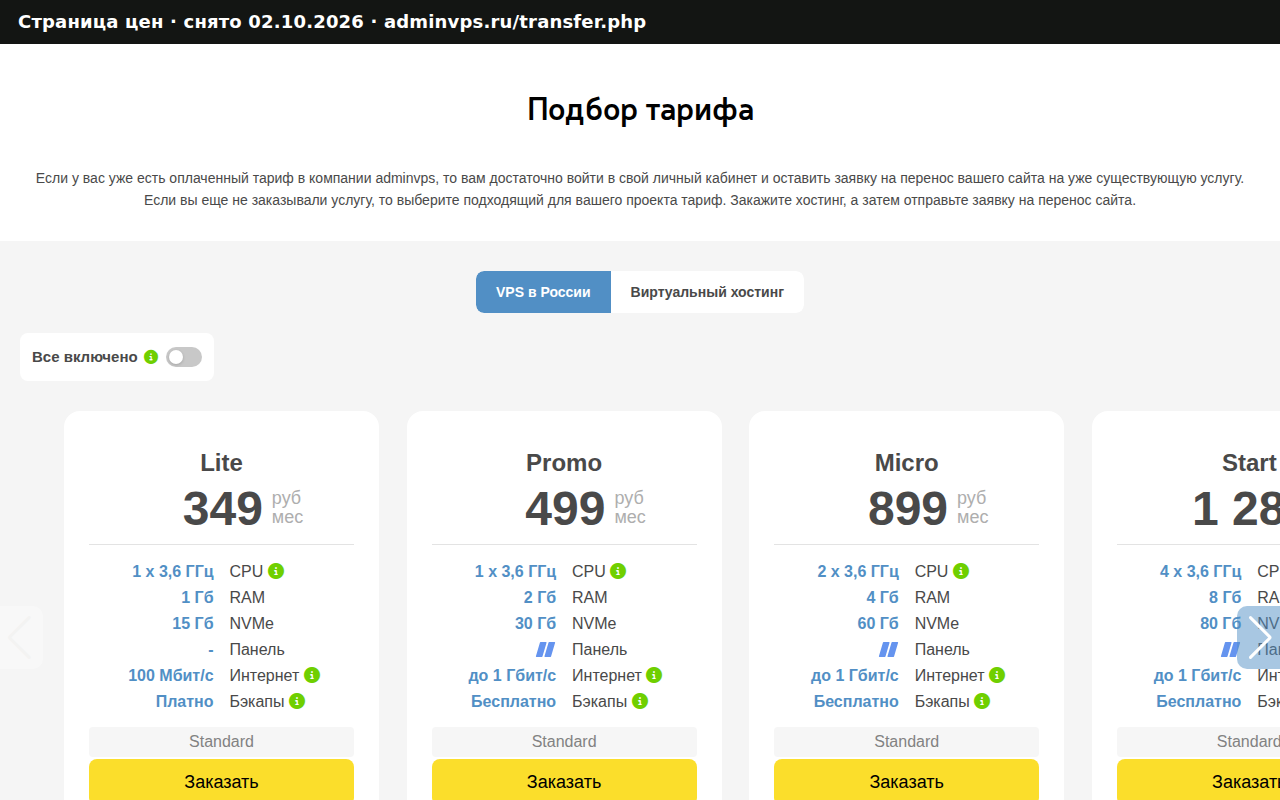Click "2 Гб" RAM value in Promo plan
This screenshot has height=800, width=1280.
(x=539, y=597)
